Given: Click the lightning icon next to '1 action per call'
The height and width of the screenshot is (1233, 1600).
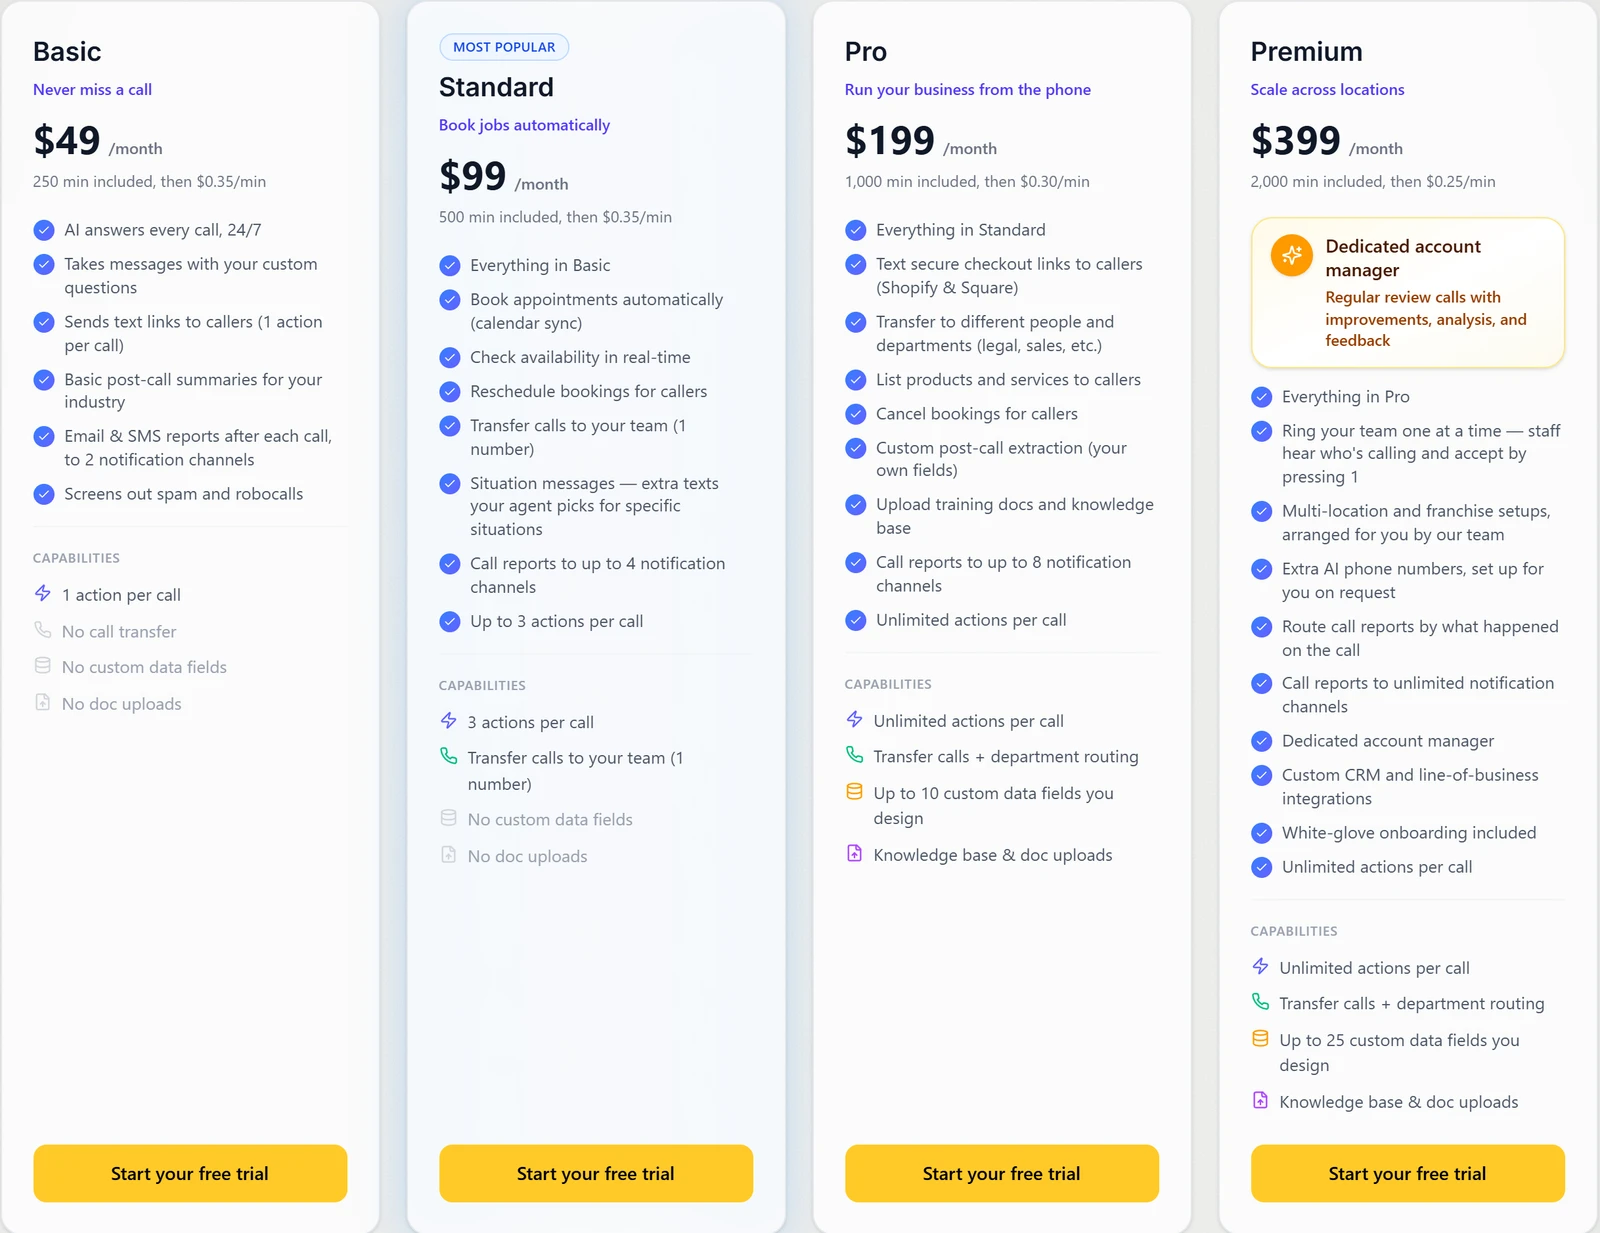Looking at the screenshot, I should pyautogui.click(x=43, y=593).
